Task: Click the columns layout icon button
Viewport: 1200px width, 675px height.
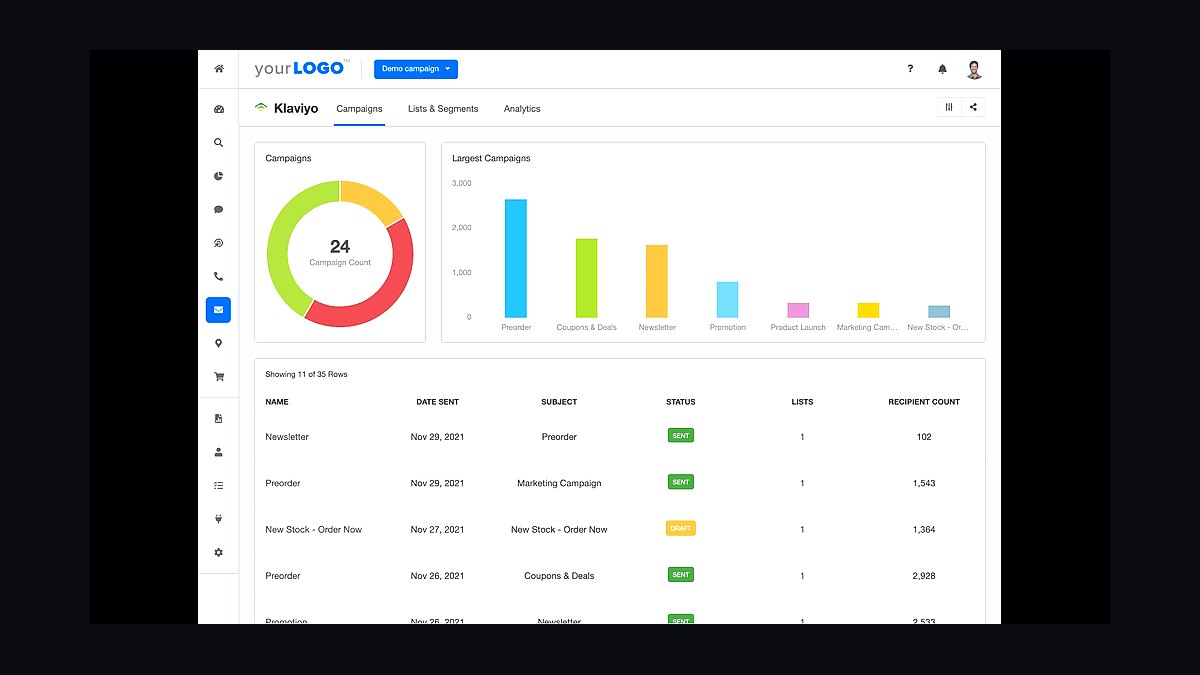Action: 949,107
